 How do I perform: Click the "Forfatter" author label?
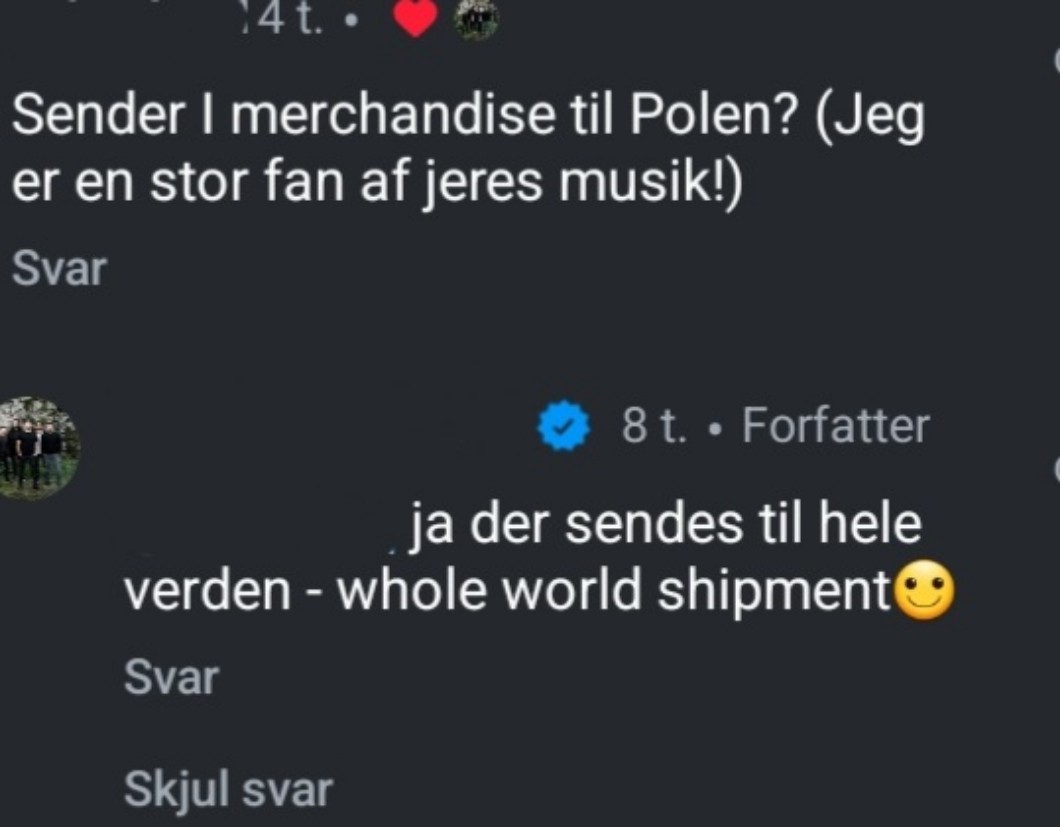coord(836,427)
